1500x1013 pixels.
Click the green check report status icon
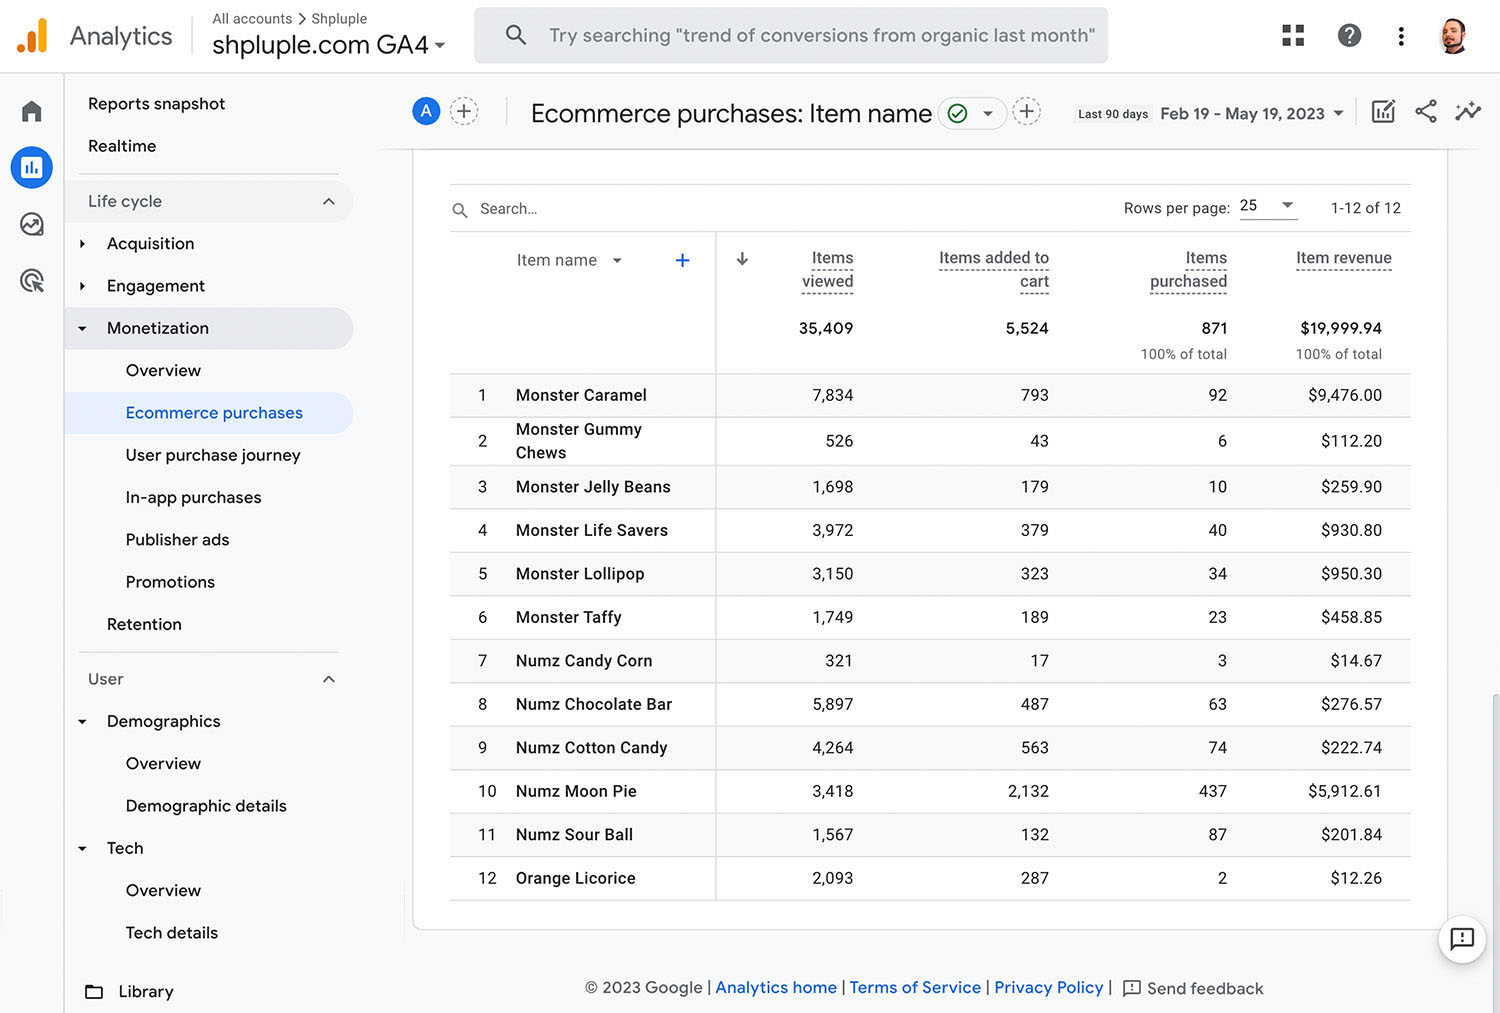[x=957, y=113]
